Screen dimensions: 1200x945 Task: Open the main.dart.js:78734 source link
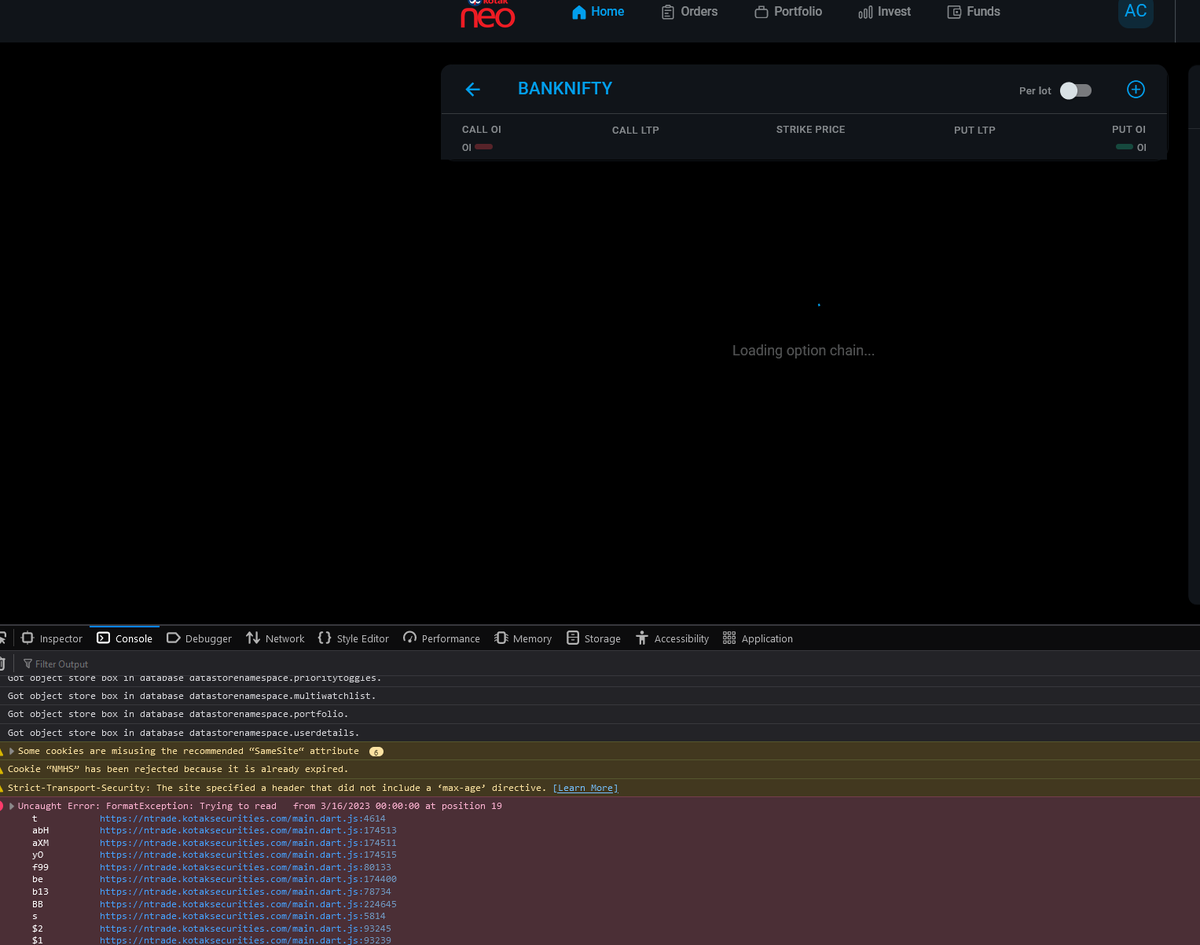pos(245,891)
